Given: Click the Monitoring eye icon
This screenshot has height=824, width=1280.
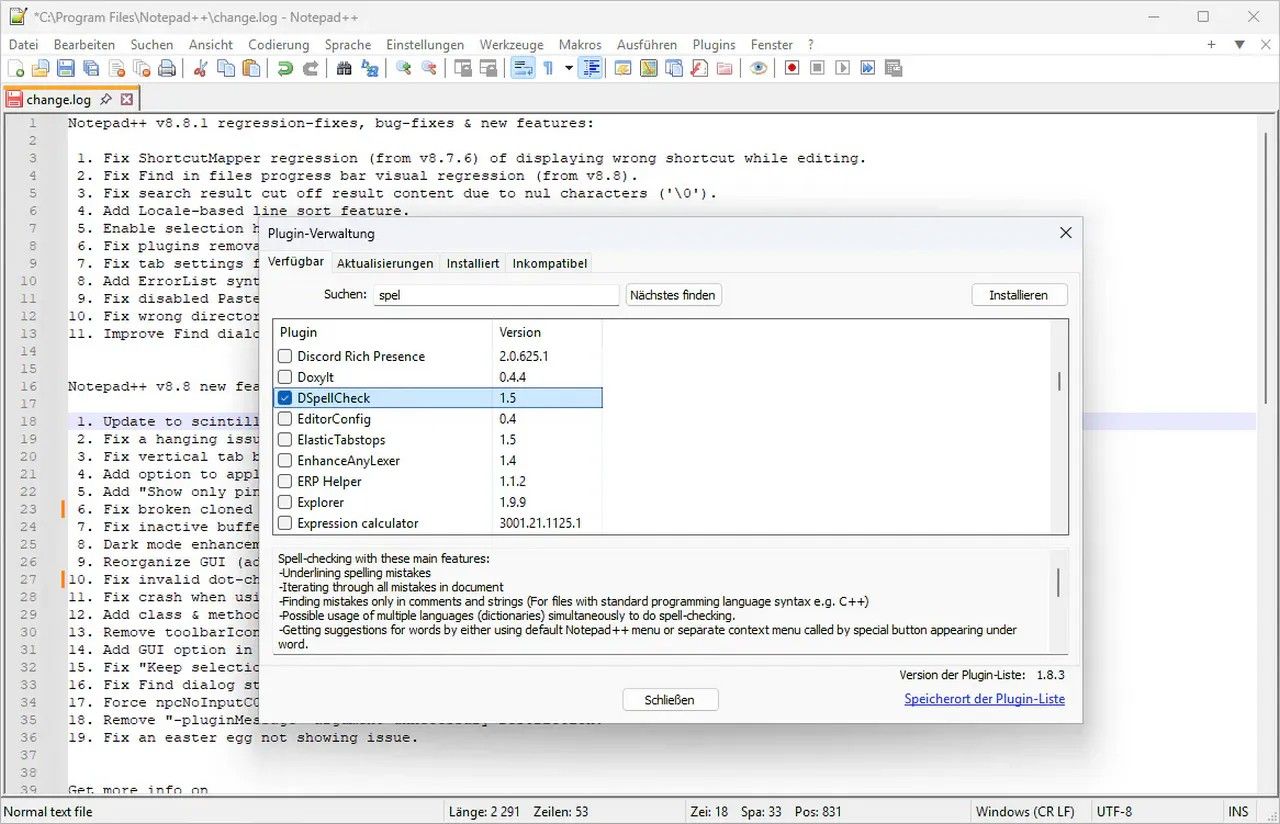Looking at the screenshot, I should [x=759, y=69].
